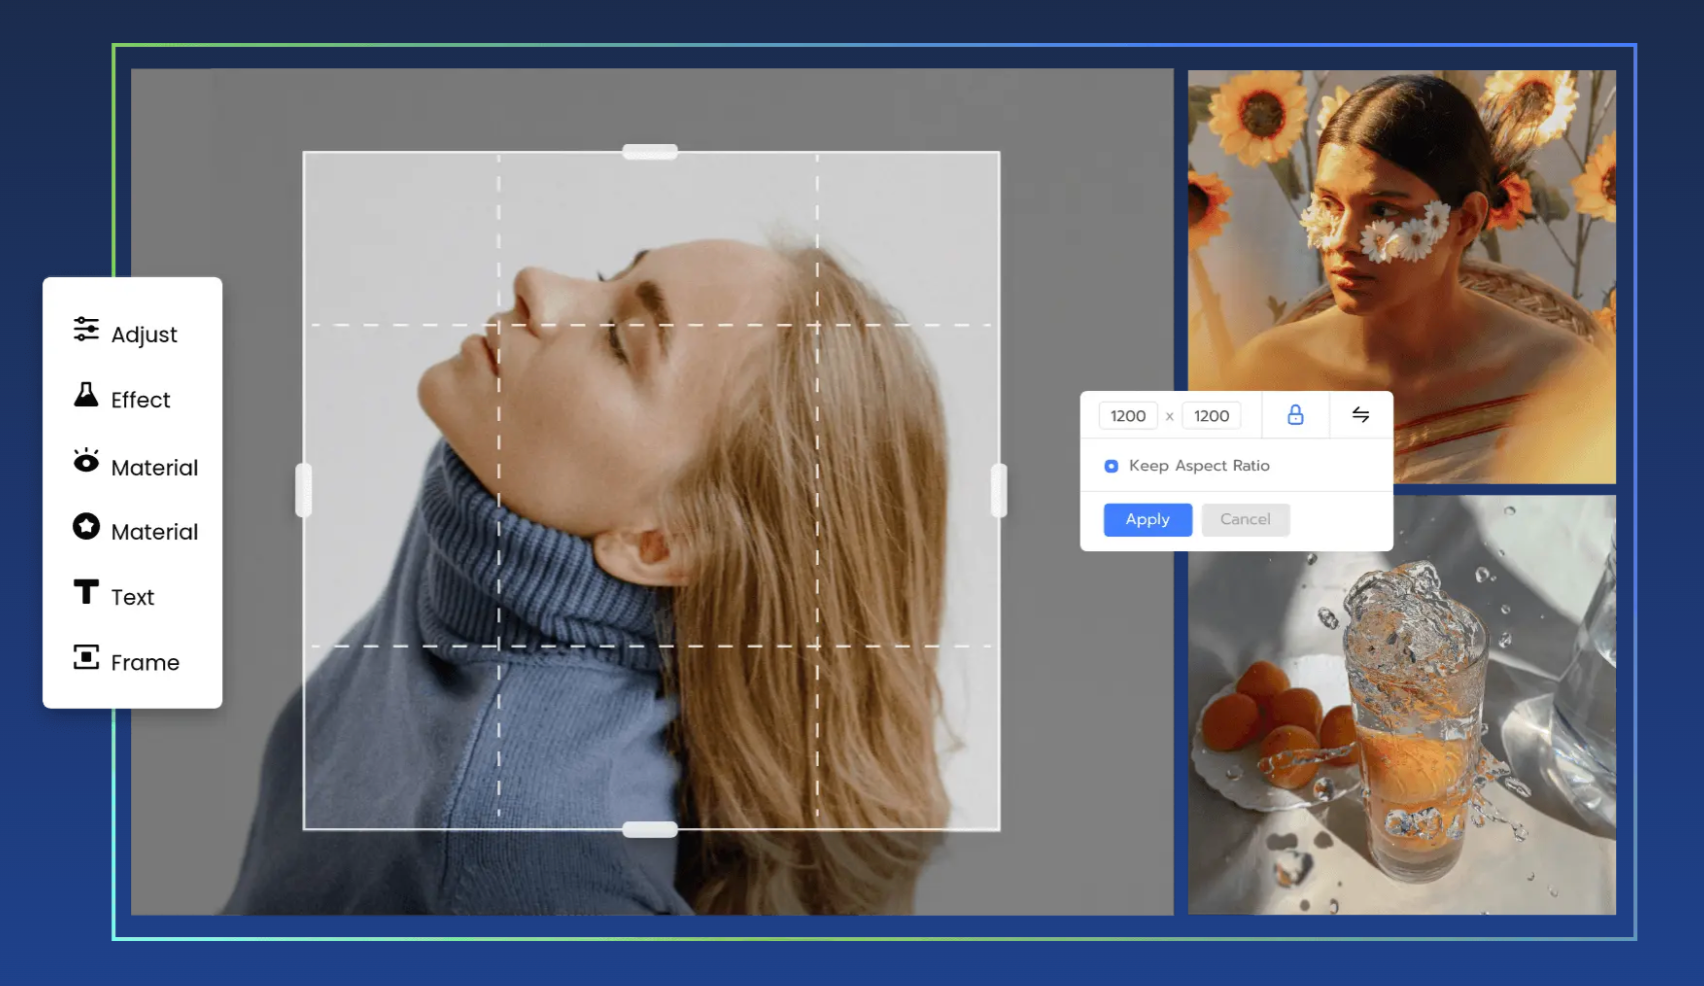Click the top edge handle of the crop box
Screen dimensions: 1704x986
point(650,152)
